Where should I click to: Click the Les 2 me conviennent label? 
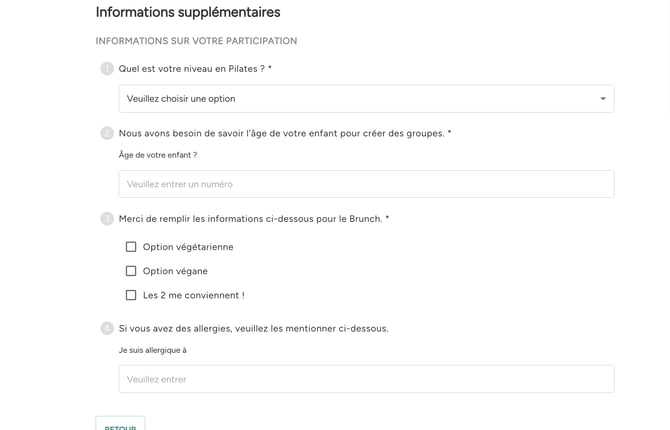click(194, 295)
